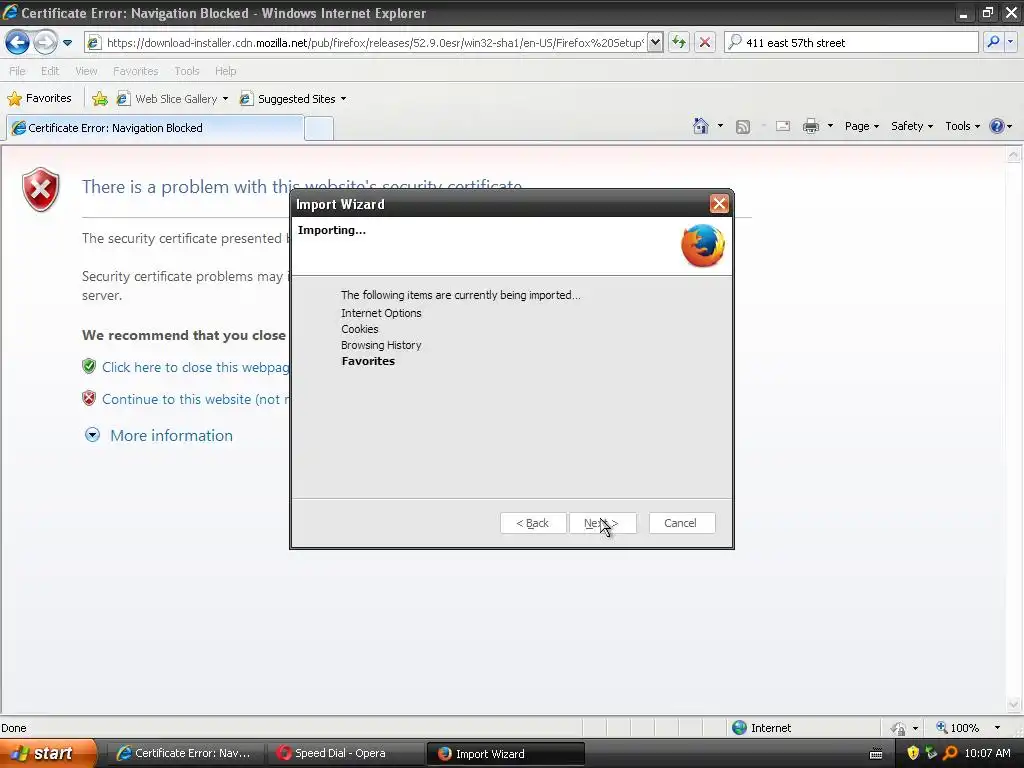1024x768 pixels.
Task: Open the Safety command menu
Action: pyautogui.click(x=912, y=126)
